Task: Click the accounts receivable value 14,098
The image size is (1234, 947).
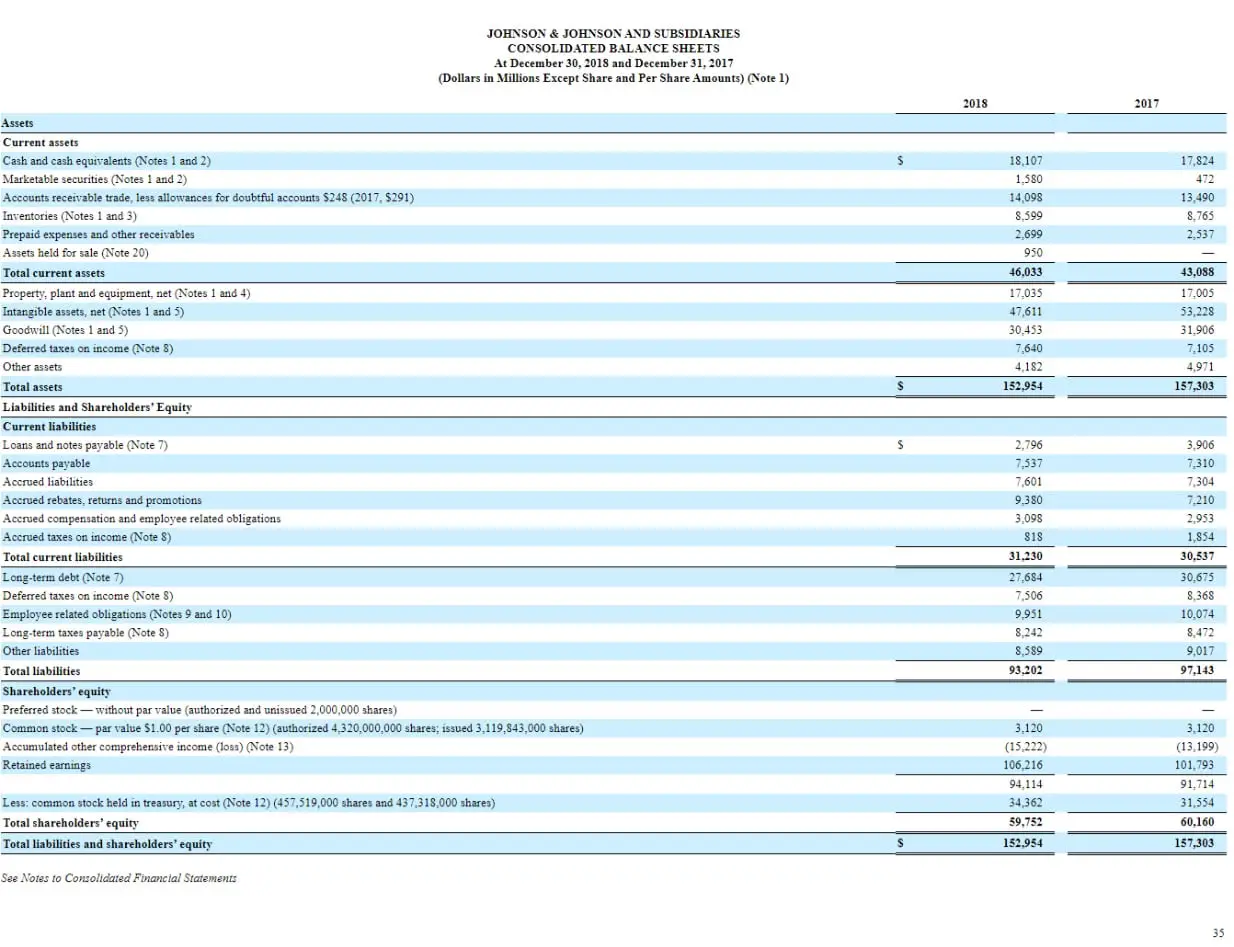Action: coord(1026,197)
